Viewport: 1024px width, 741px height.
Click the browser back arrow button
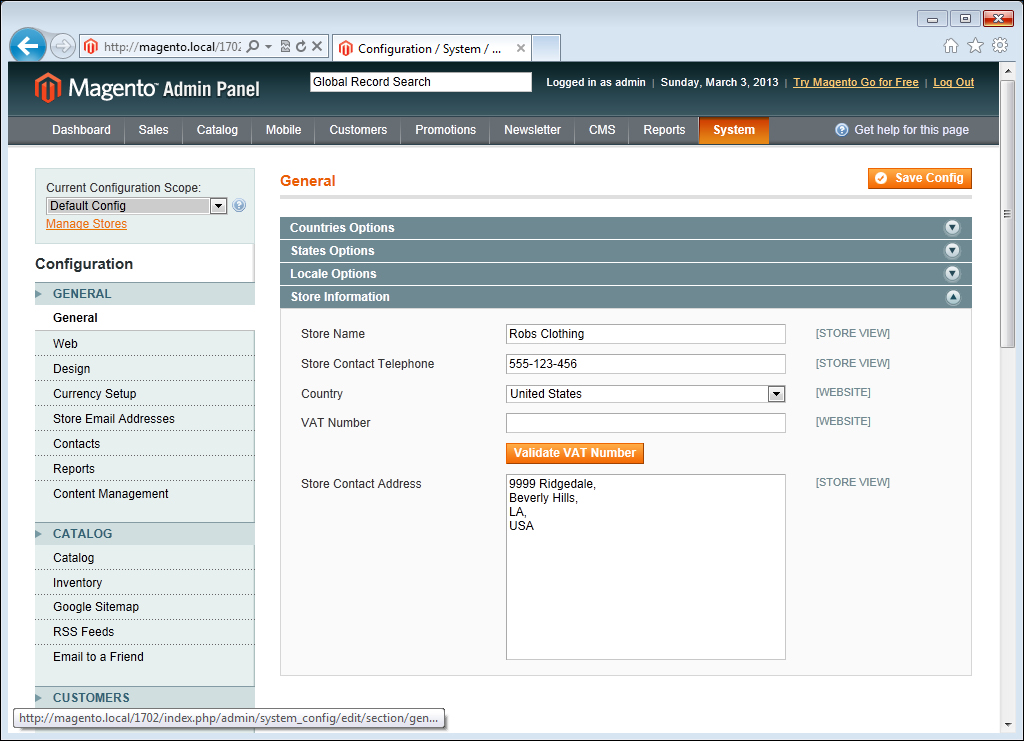[28, 46]
